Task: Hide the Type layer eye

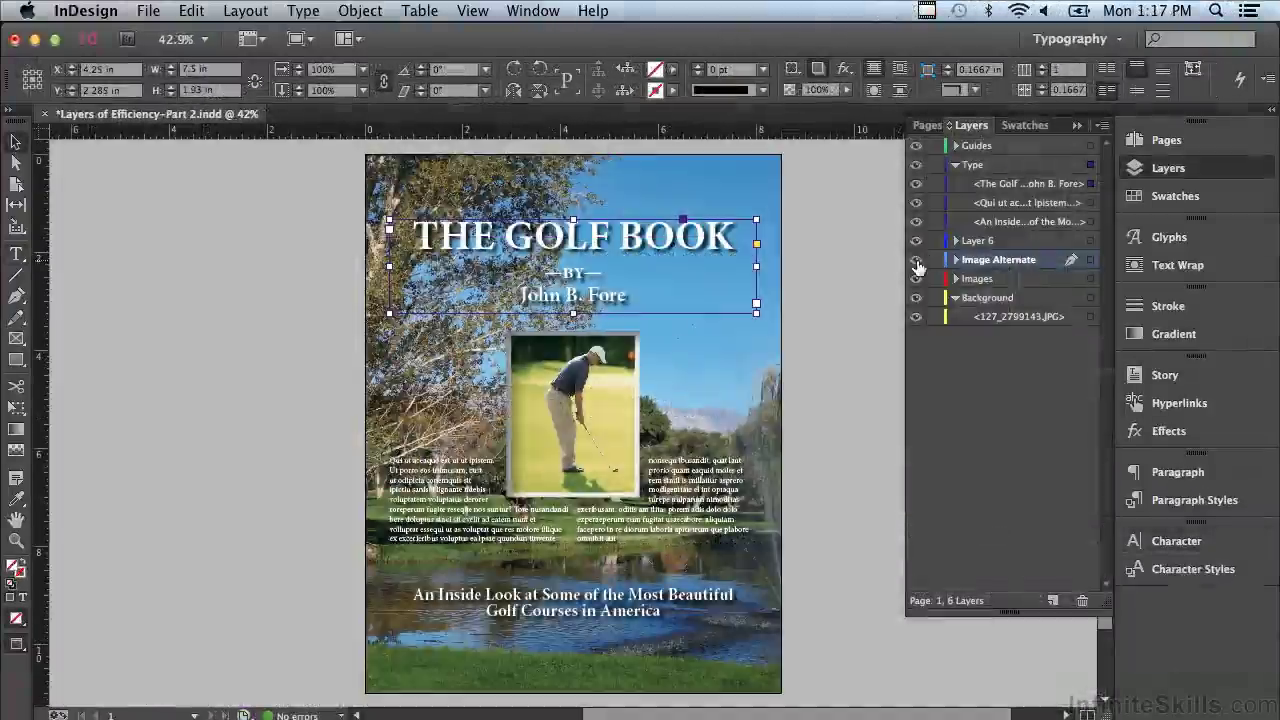Action: pyautogui.click(x=916, y=165)
